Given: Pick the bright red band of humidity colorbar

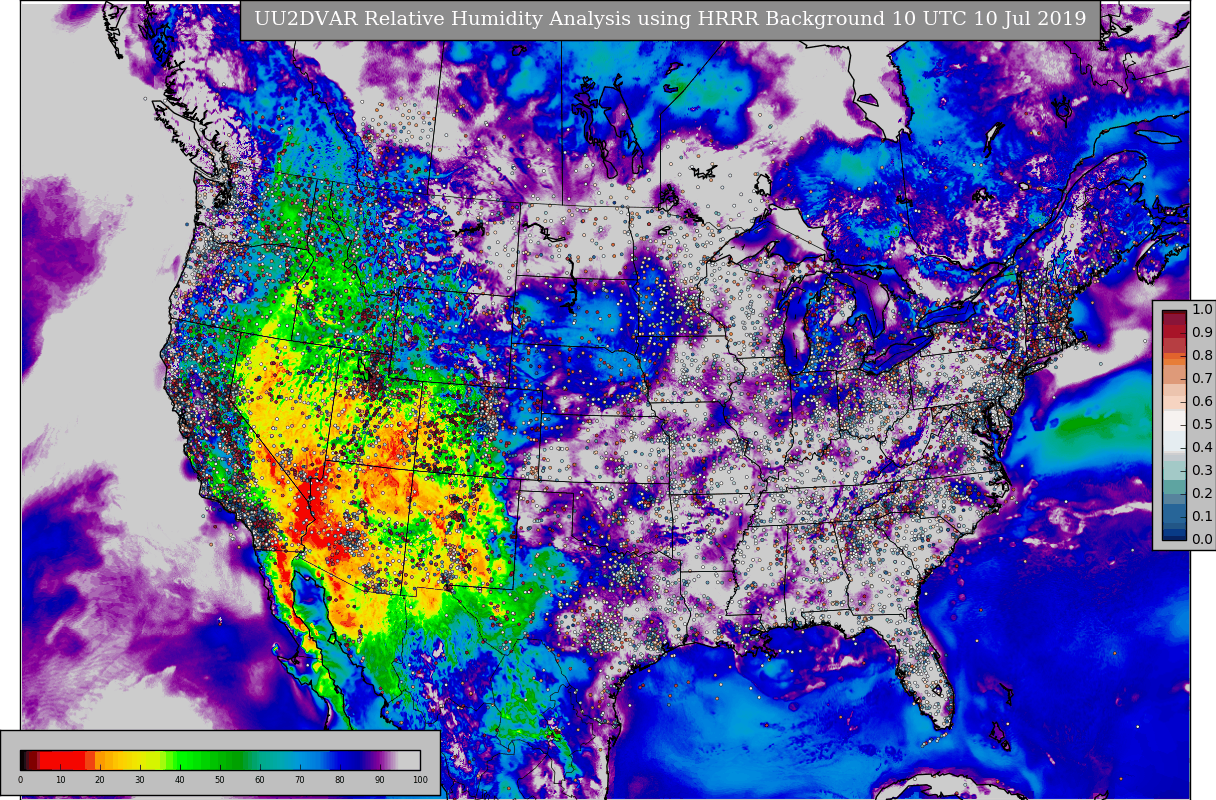Looking at the screenshot, I should [x=62, y=760].
